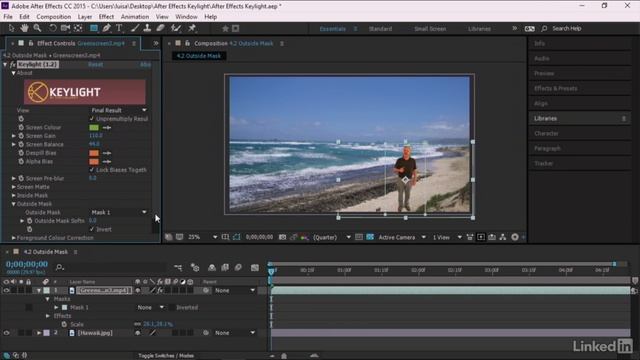Screen dimensions: 640x360
Task: Click the Alpha Bias eyedropper
Action: [107, 162]
